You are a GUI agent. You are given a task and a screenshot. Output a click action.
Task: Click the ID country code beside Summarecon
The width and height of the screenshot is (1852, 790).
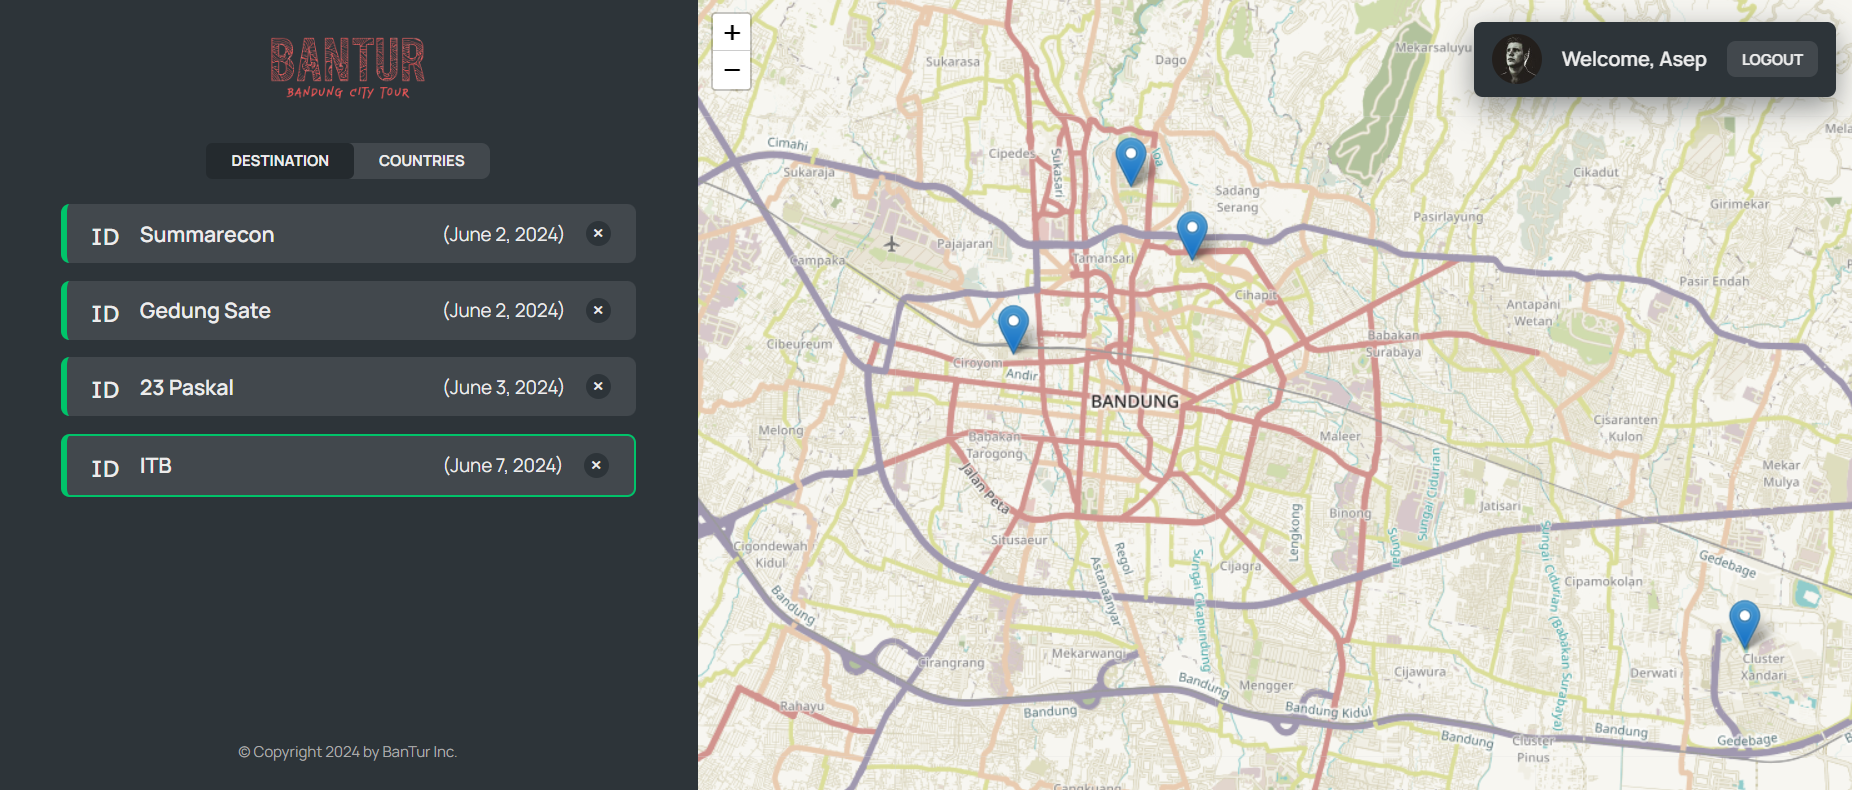[x=105, y=236]
